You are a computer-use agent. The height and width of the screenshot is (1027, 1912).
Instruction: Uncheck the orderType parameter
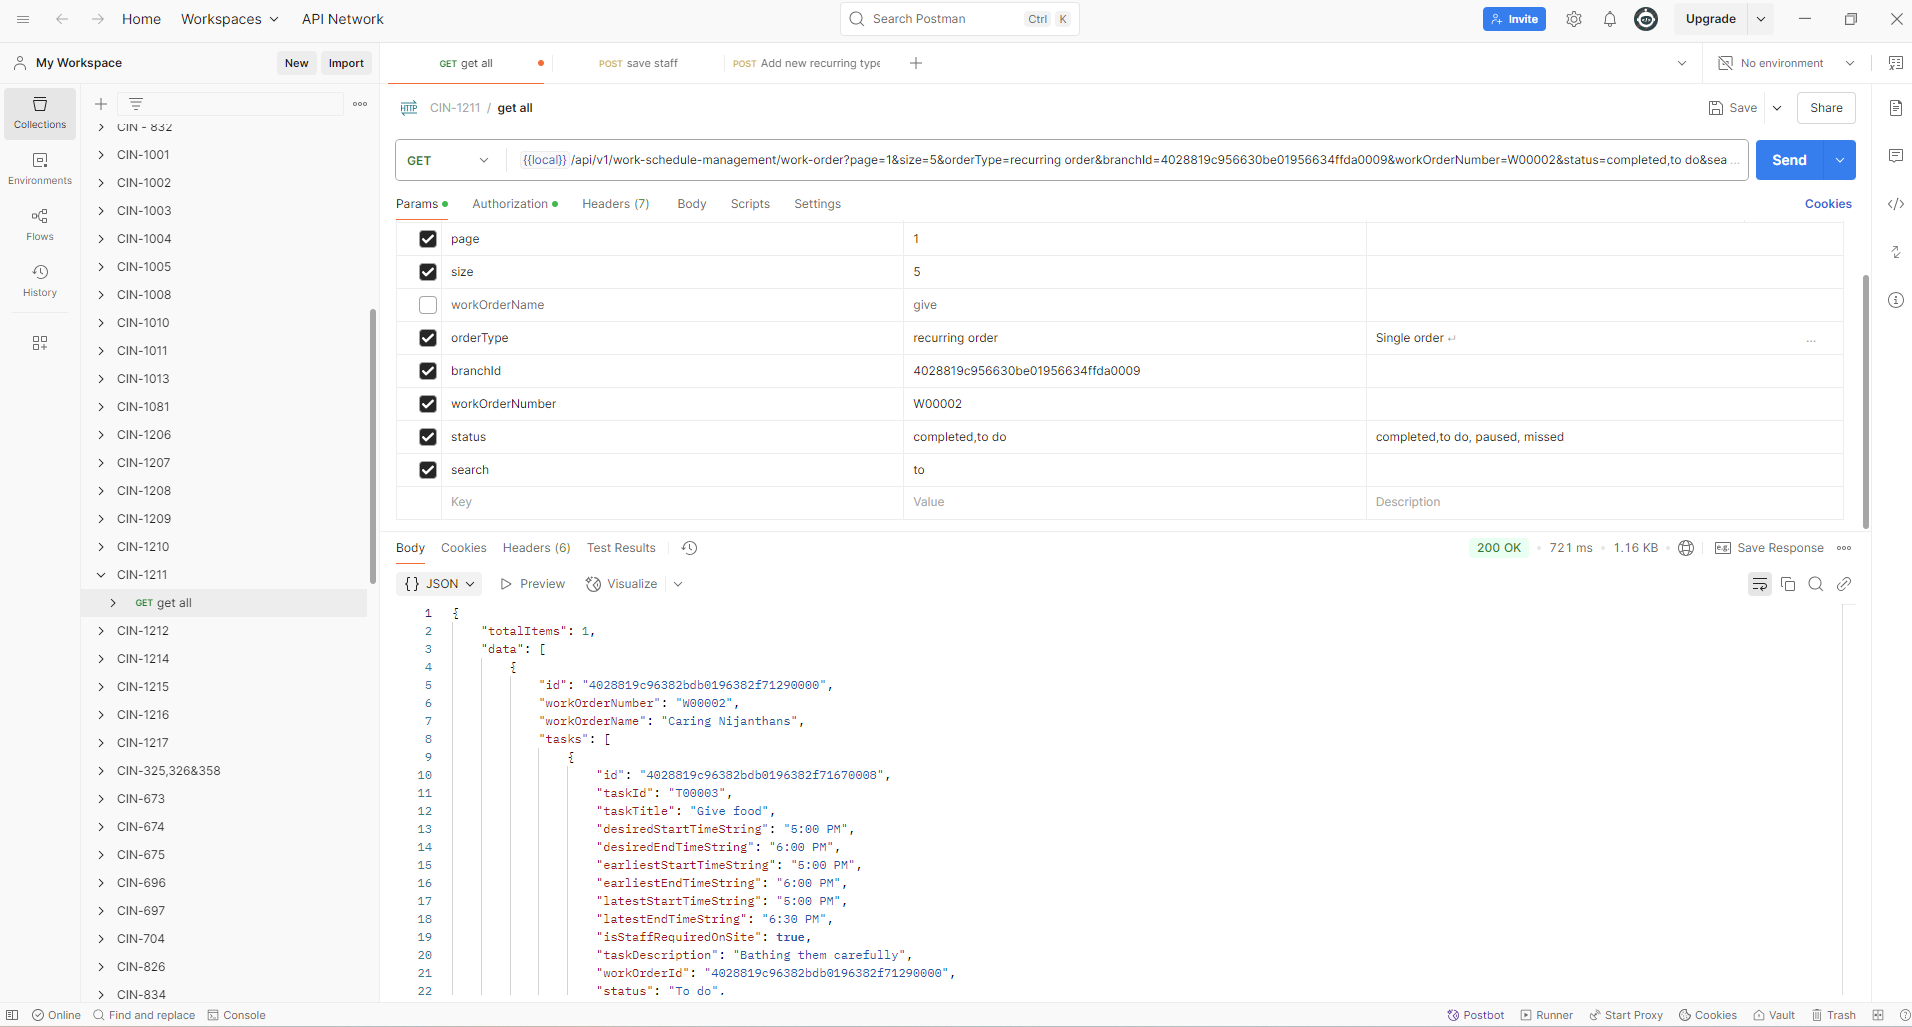tap(428, 338)
